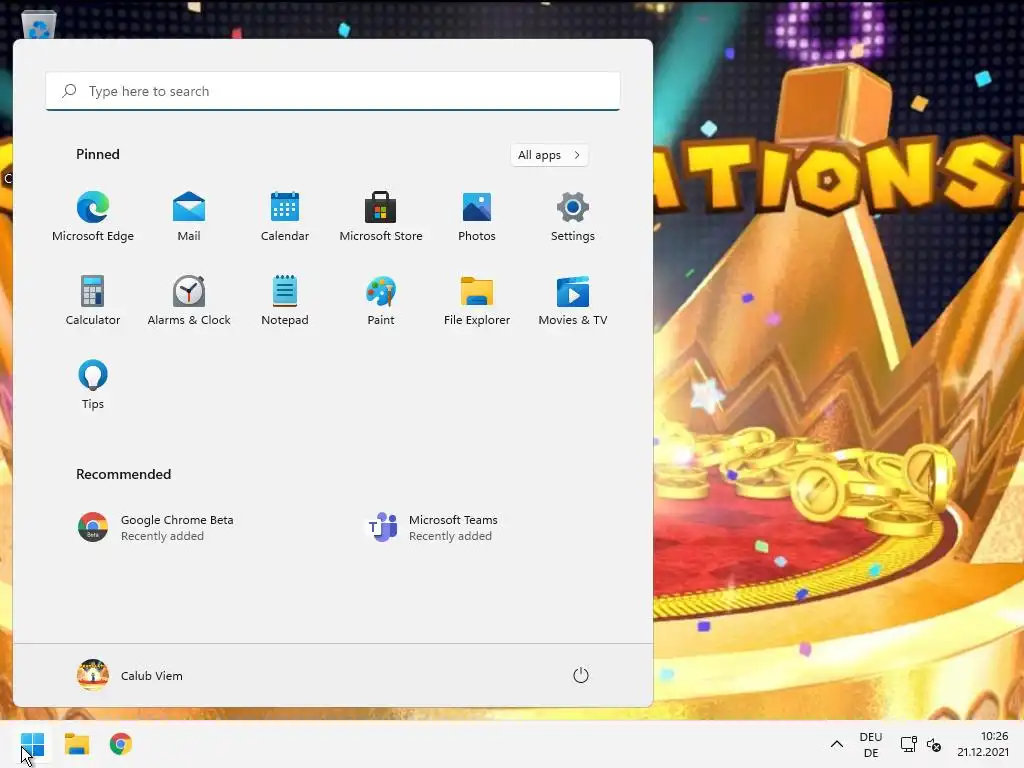Open recommended Google Chrome Beta
The height and width of the screenshot is (768, 1024).
point(155,528)
